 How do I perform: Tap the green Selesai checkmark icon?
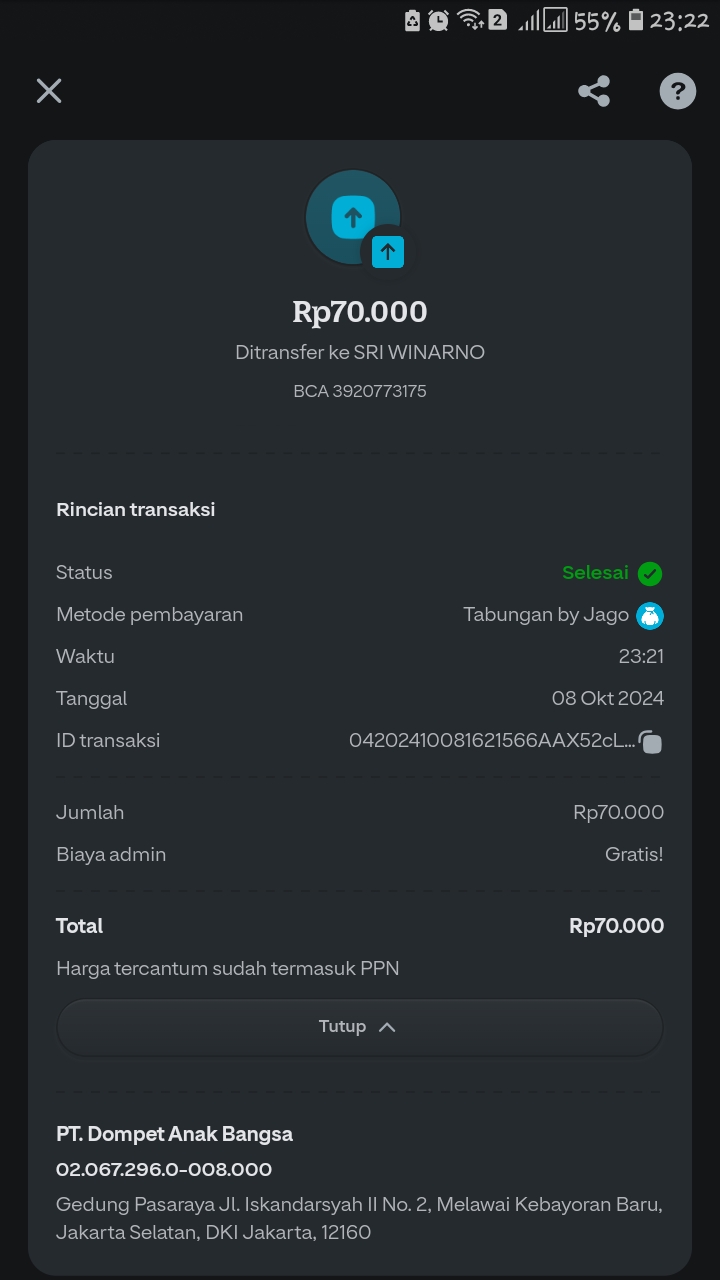650,573
